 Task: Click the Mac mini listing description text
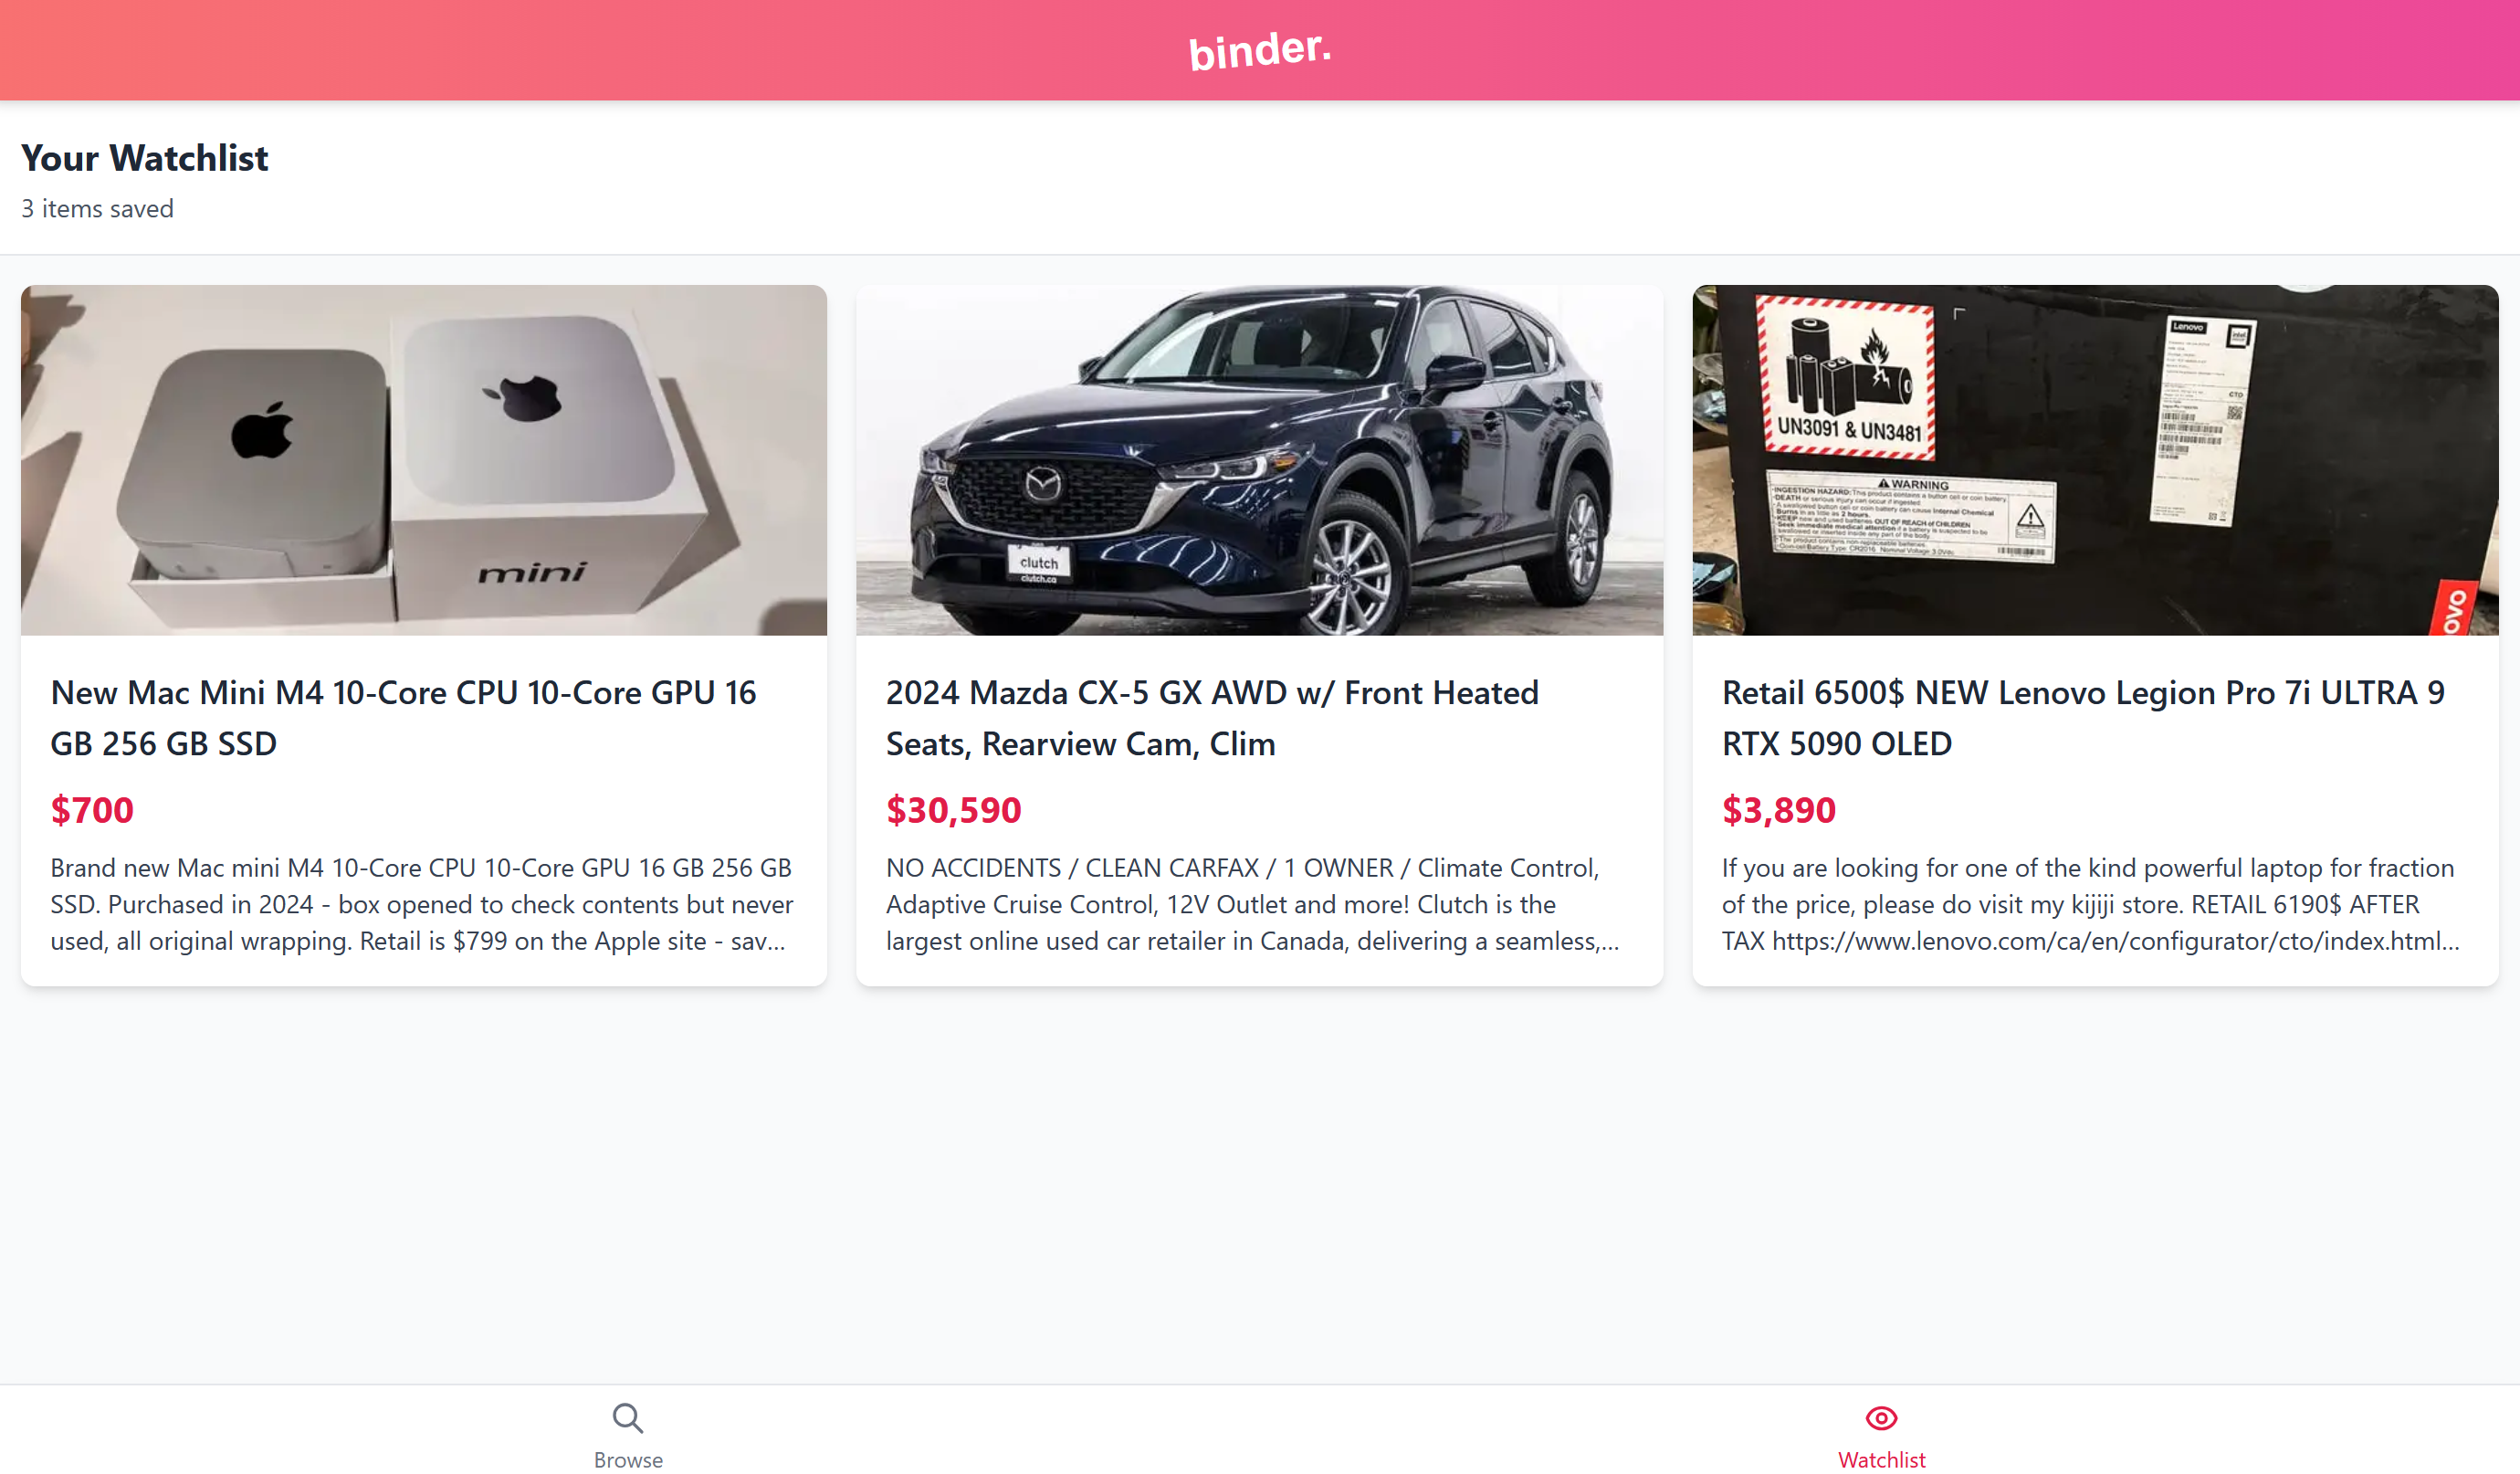(422, 904)
